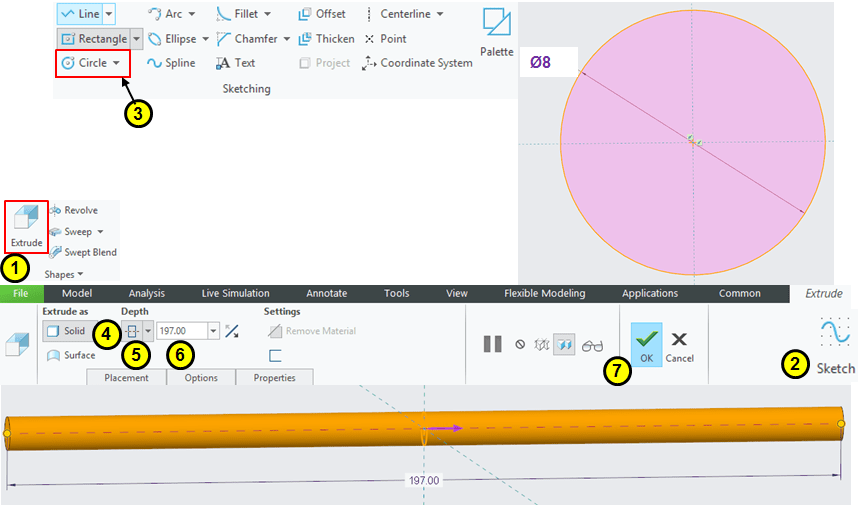The height and width of the screenshot is (505, 858).
Task: Open the Palette icon
Action: [x=496, y=23]
